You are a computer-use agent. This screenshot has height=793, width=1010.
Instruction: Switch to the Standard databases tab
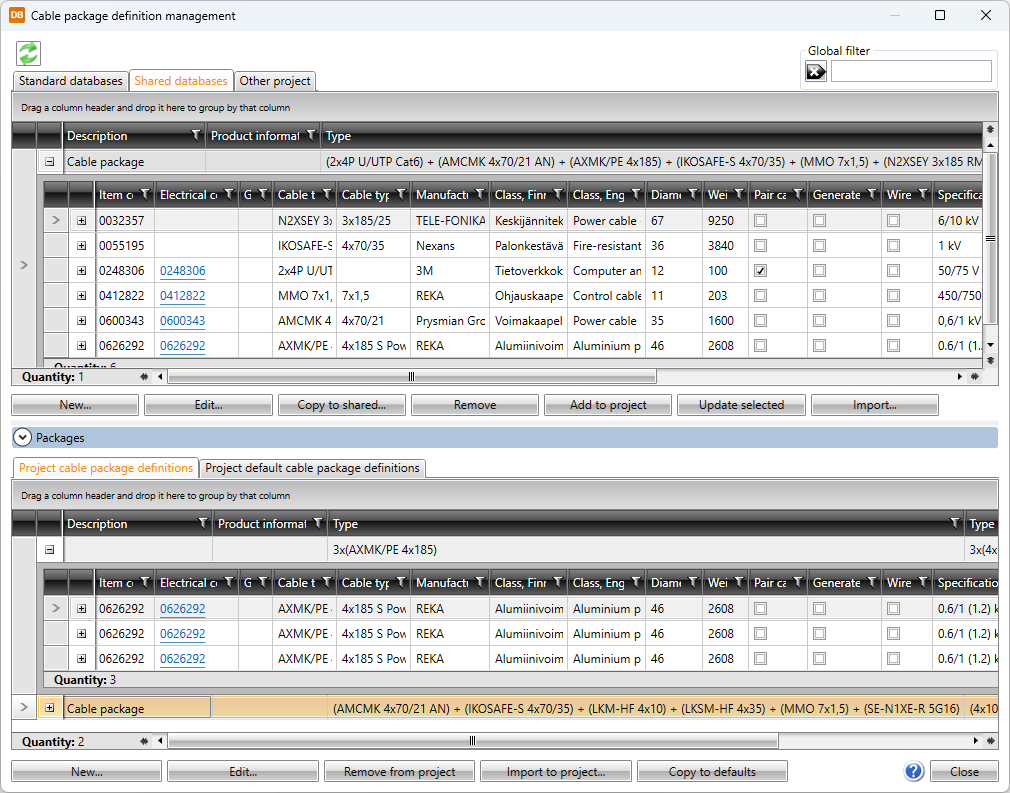71,81
